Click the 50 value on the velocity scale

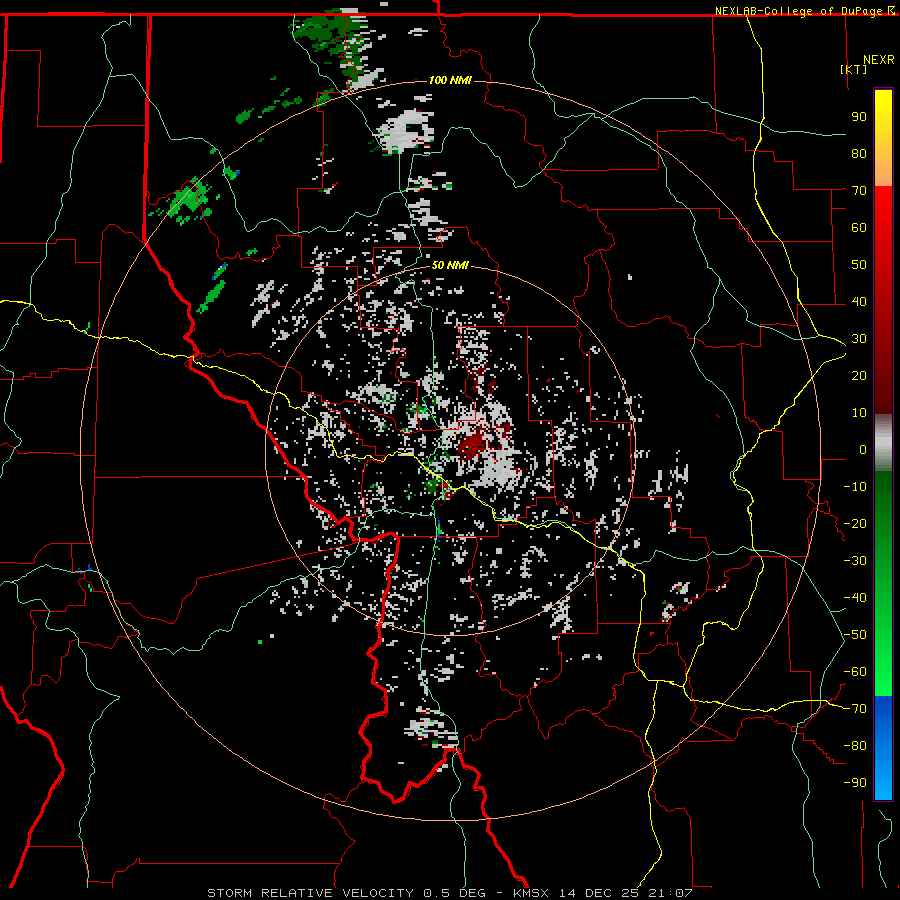(x=859, y=265)
